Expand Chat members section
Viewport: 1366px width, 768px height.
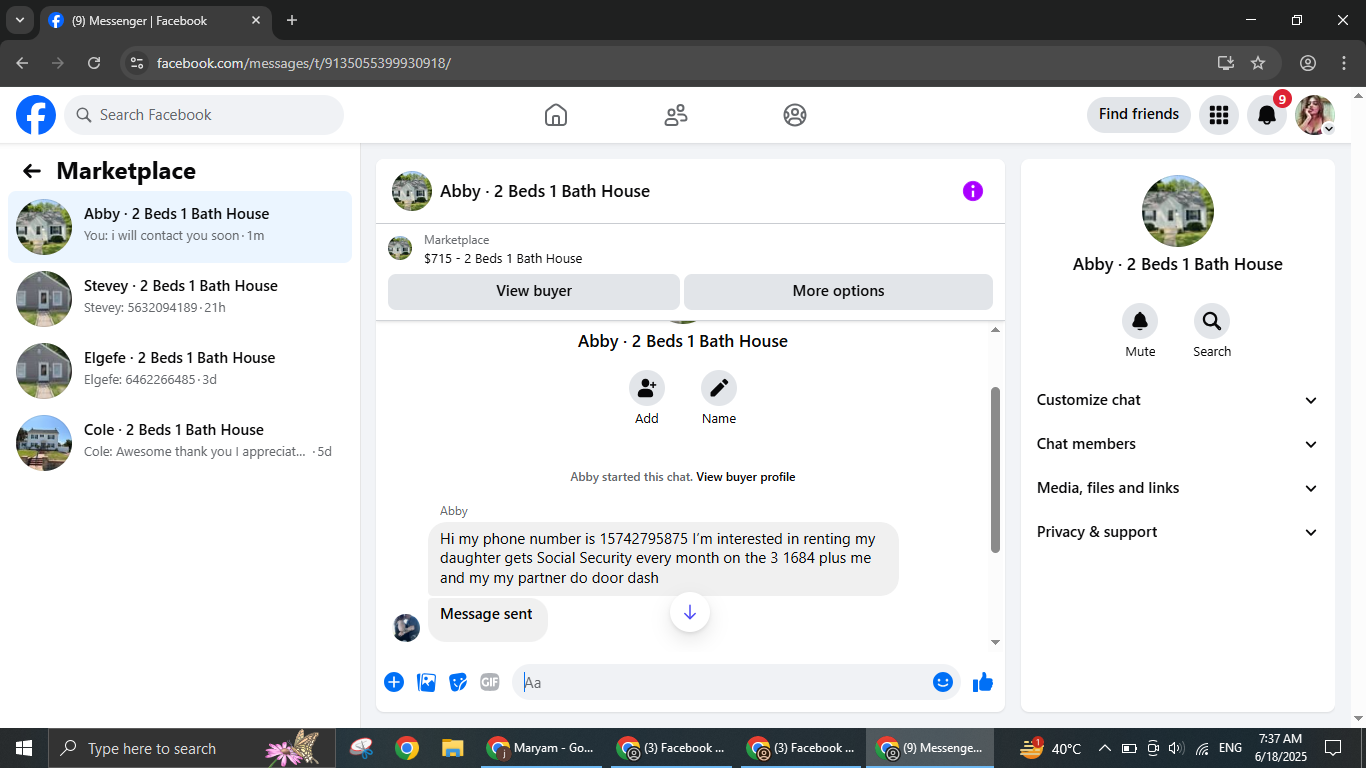1178,444
